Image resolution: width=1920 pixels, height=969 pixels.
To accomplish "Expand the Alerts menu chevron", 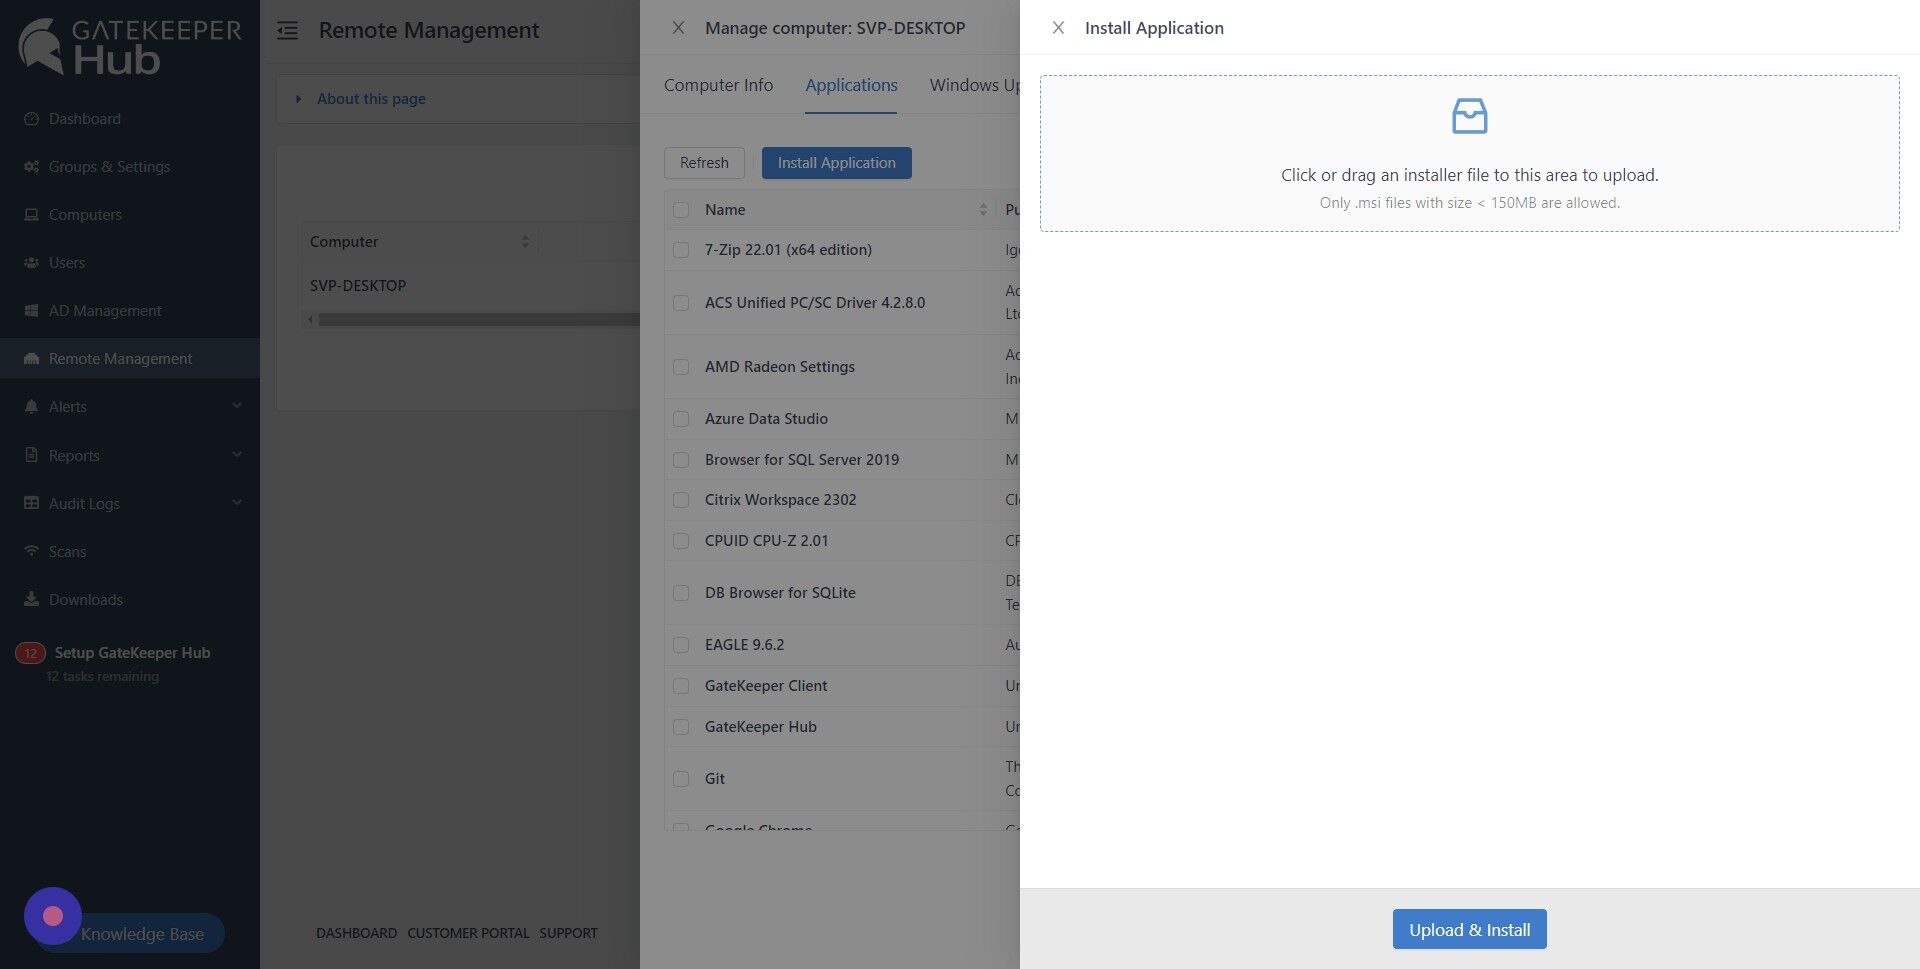I will 237,405.
